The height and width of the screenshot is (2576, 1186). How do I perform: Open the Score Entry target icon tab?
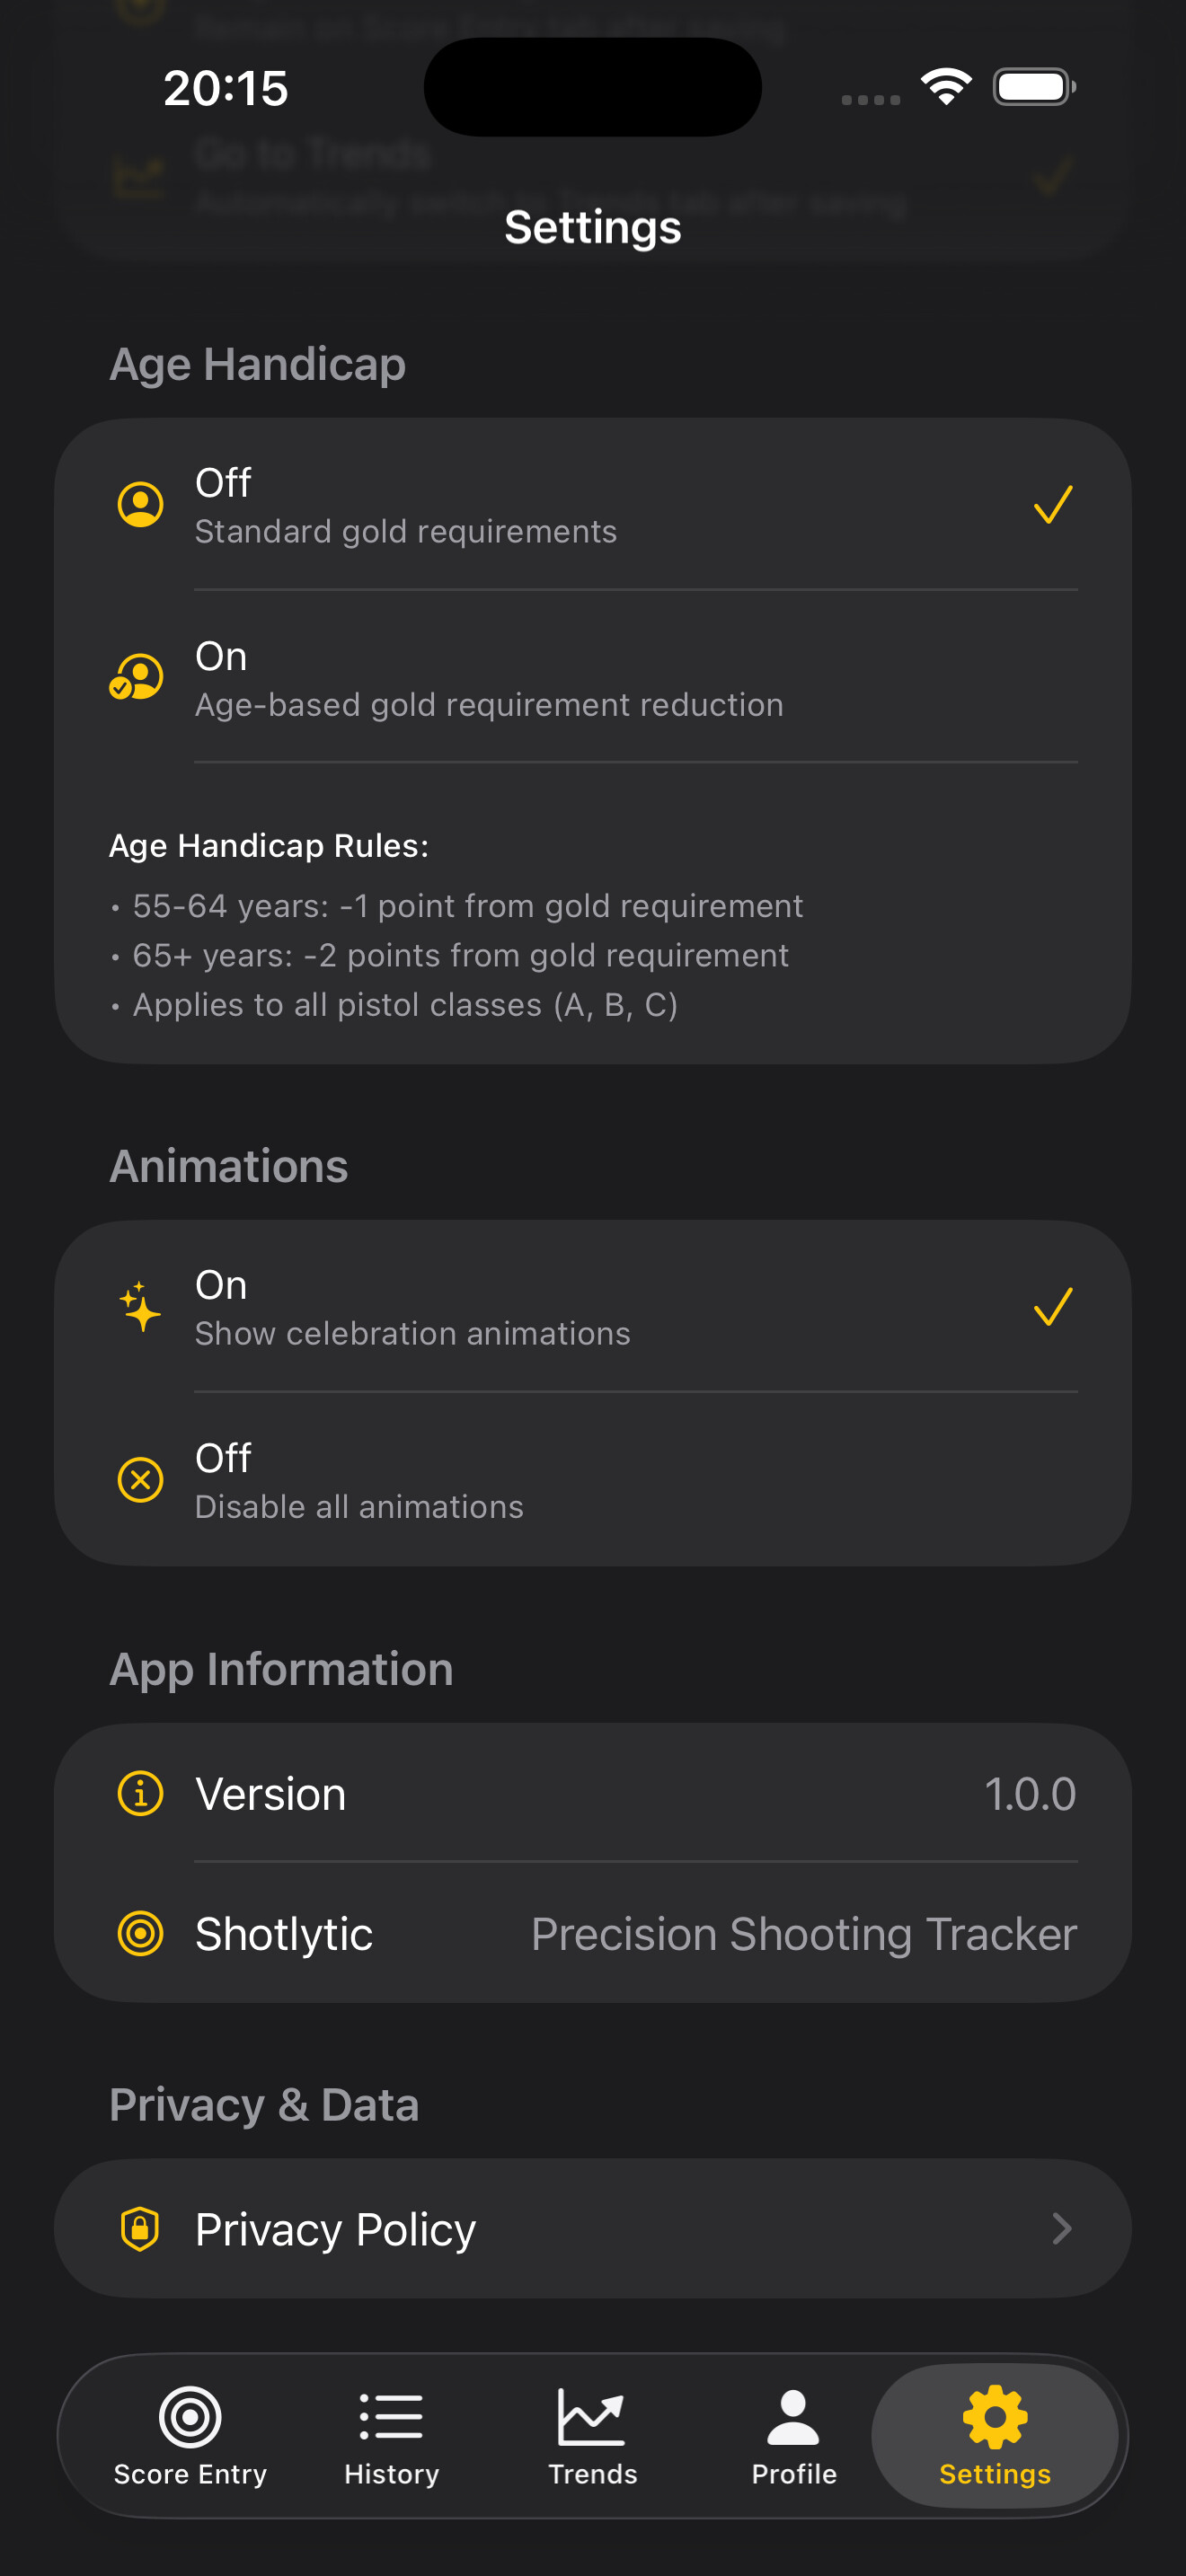click(x=190, y=2417)
